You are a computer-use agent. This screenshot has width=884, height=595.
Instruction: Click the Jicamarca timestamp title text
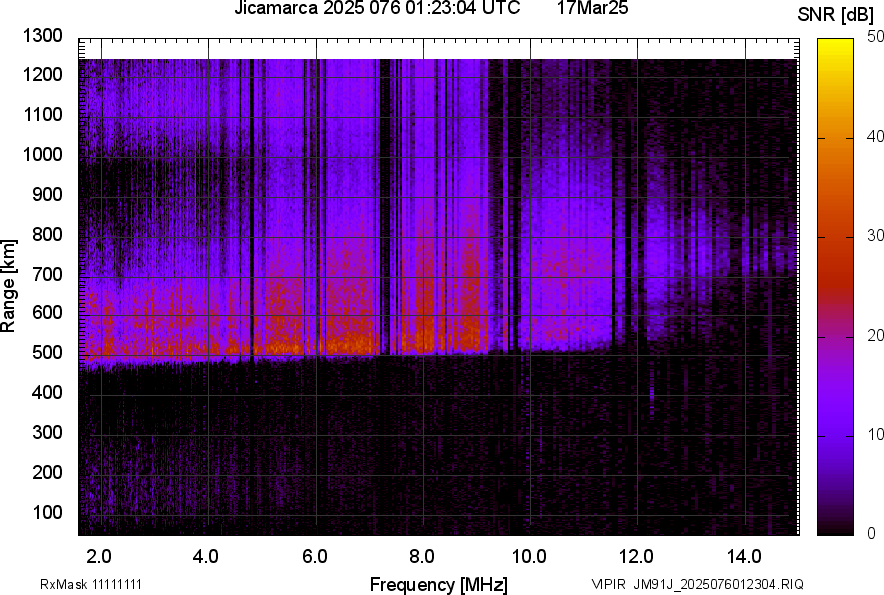pyautogui.click(x=376, y=9)
